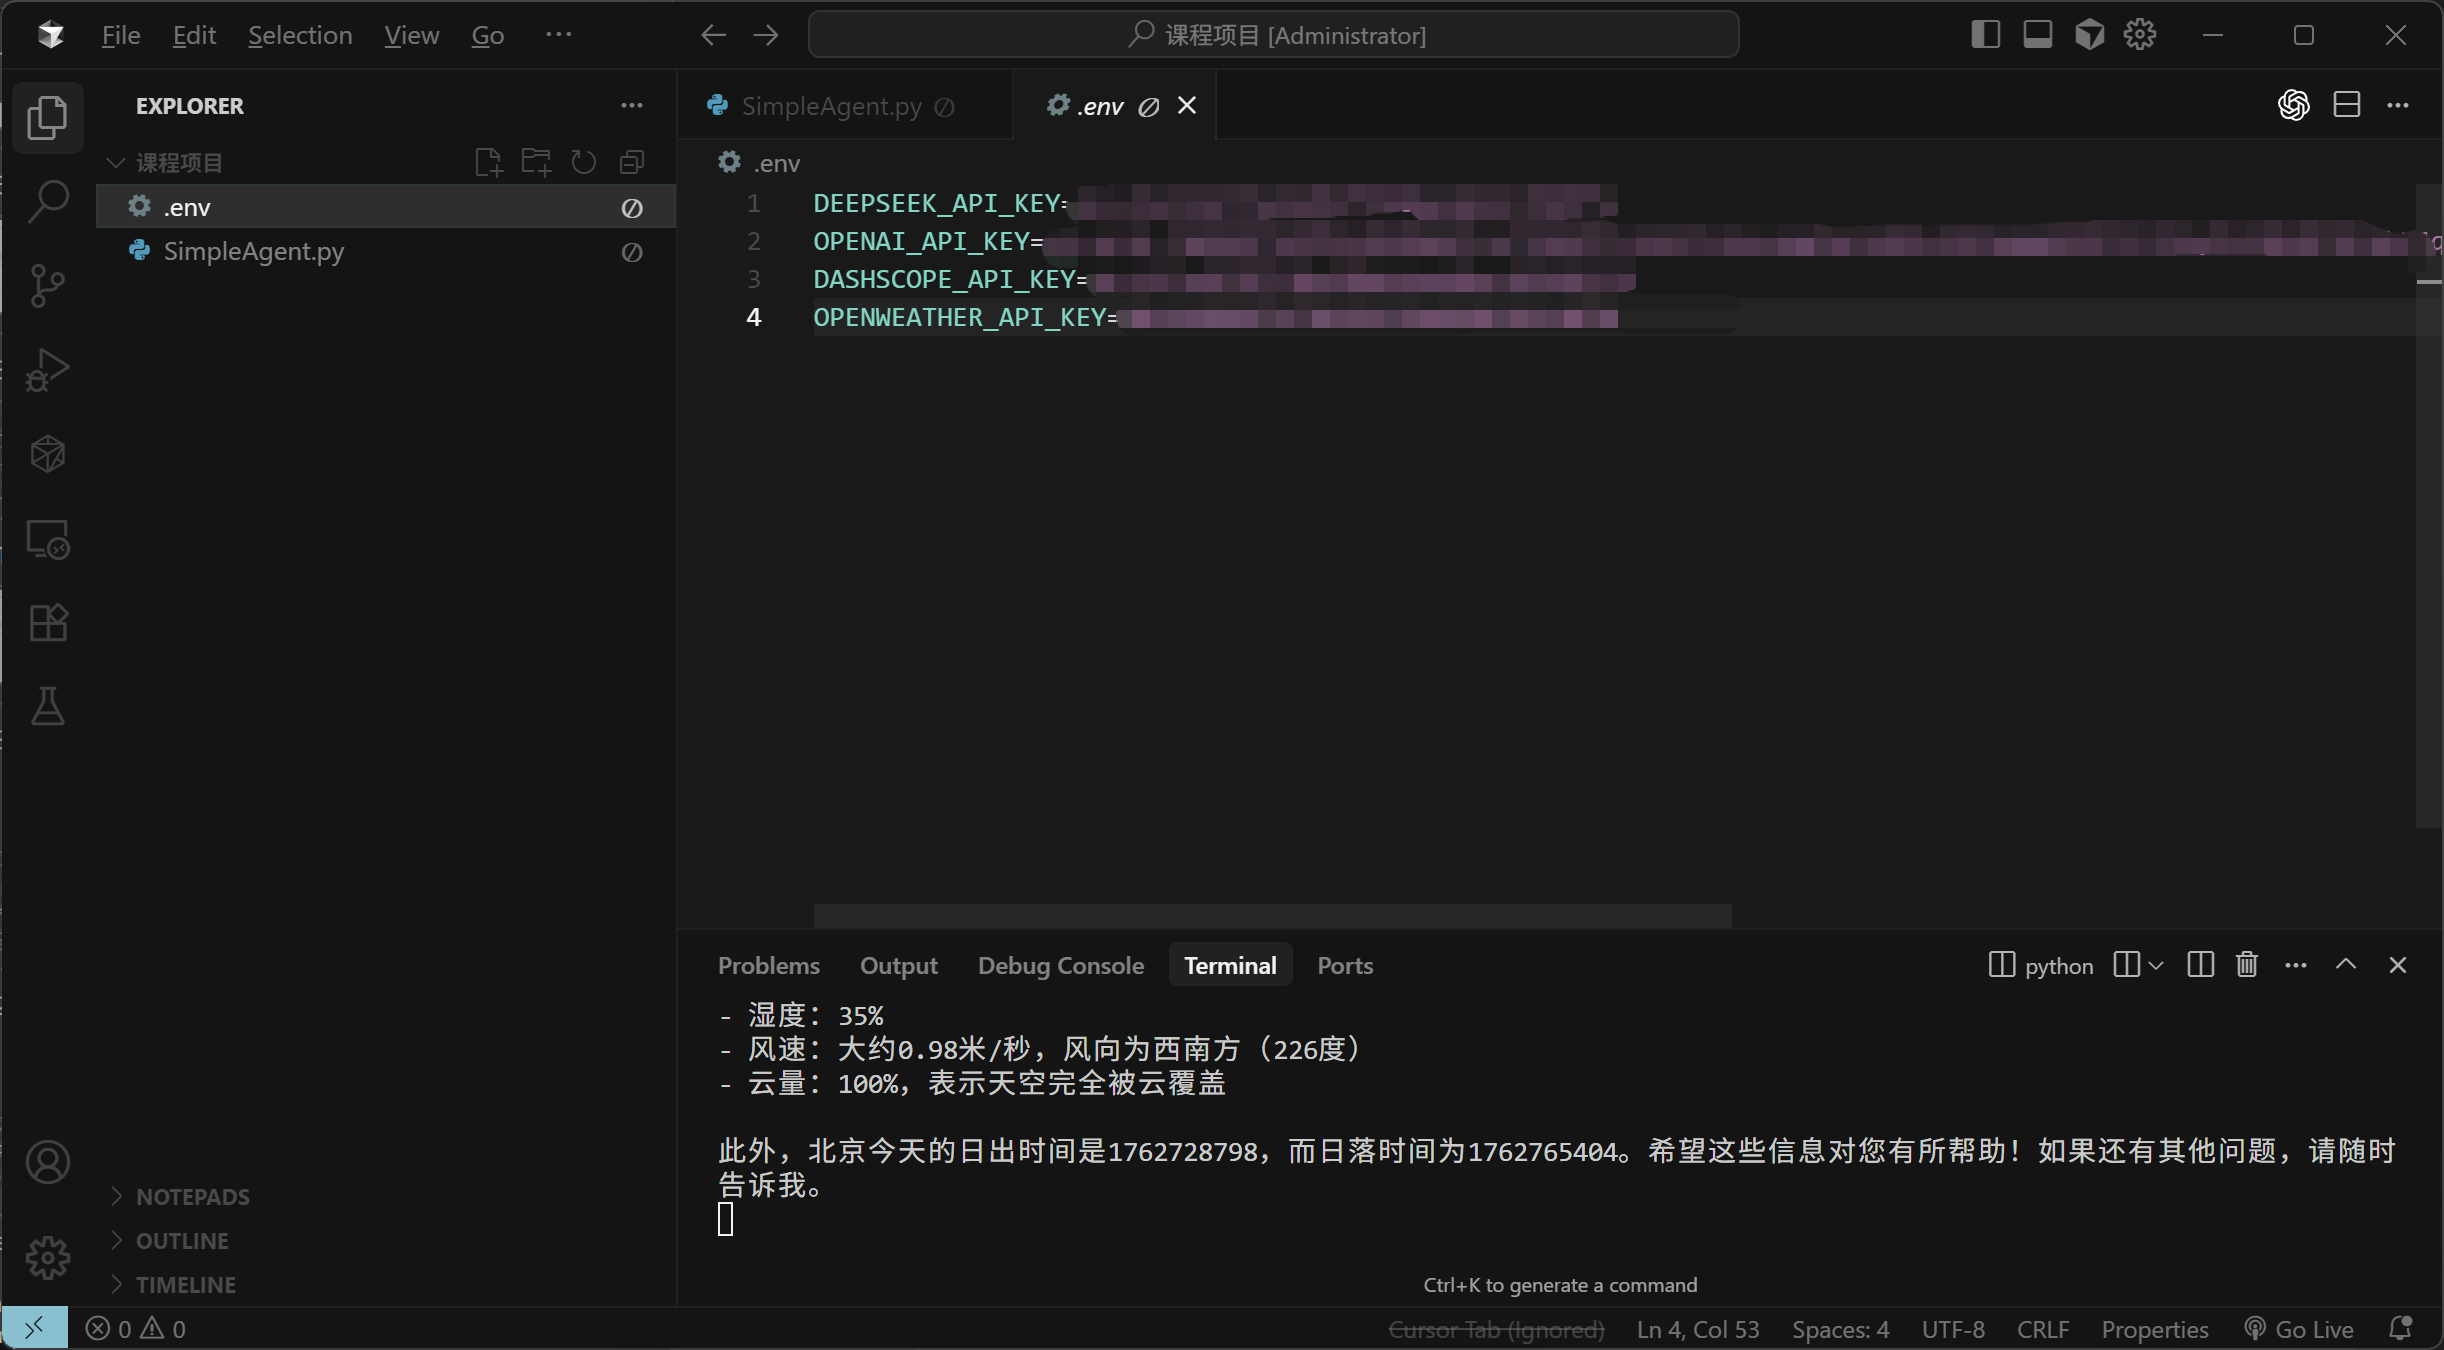
Task: Open the cube-shaped activity bar icon
Action: click(47, 454)
